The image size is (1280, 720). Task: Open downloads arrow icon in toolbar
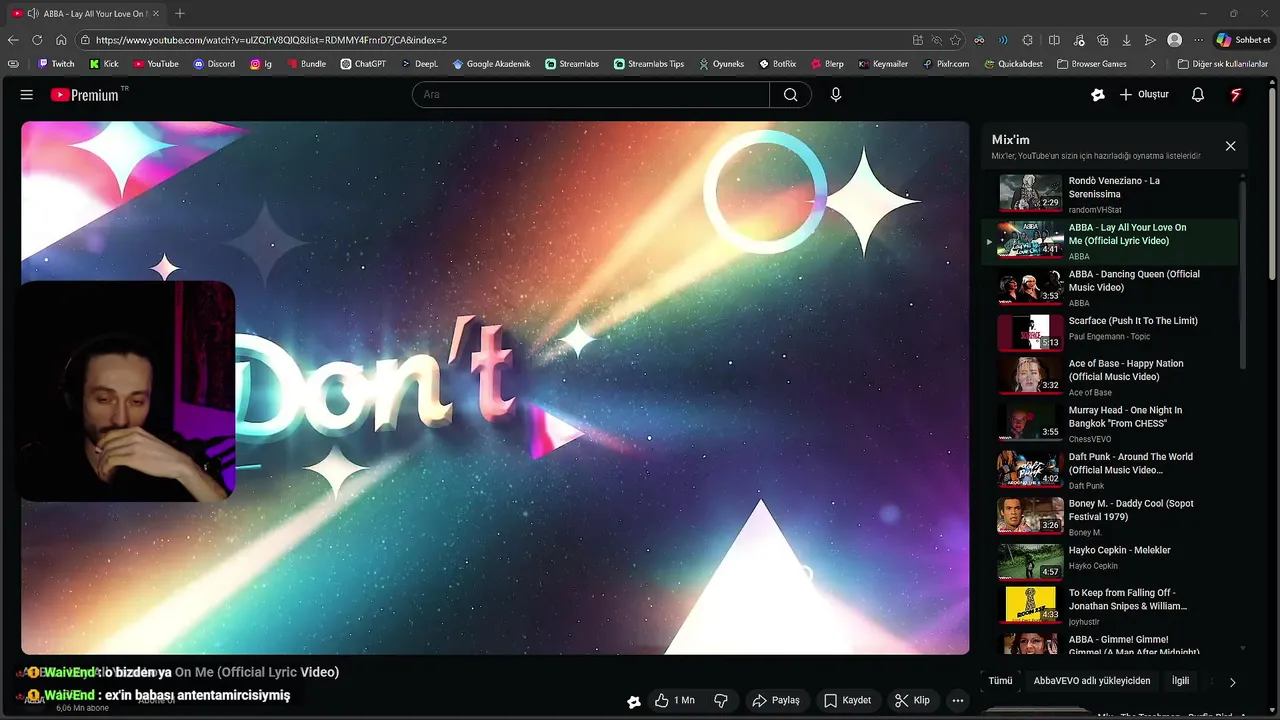coord(1127,40)
